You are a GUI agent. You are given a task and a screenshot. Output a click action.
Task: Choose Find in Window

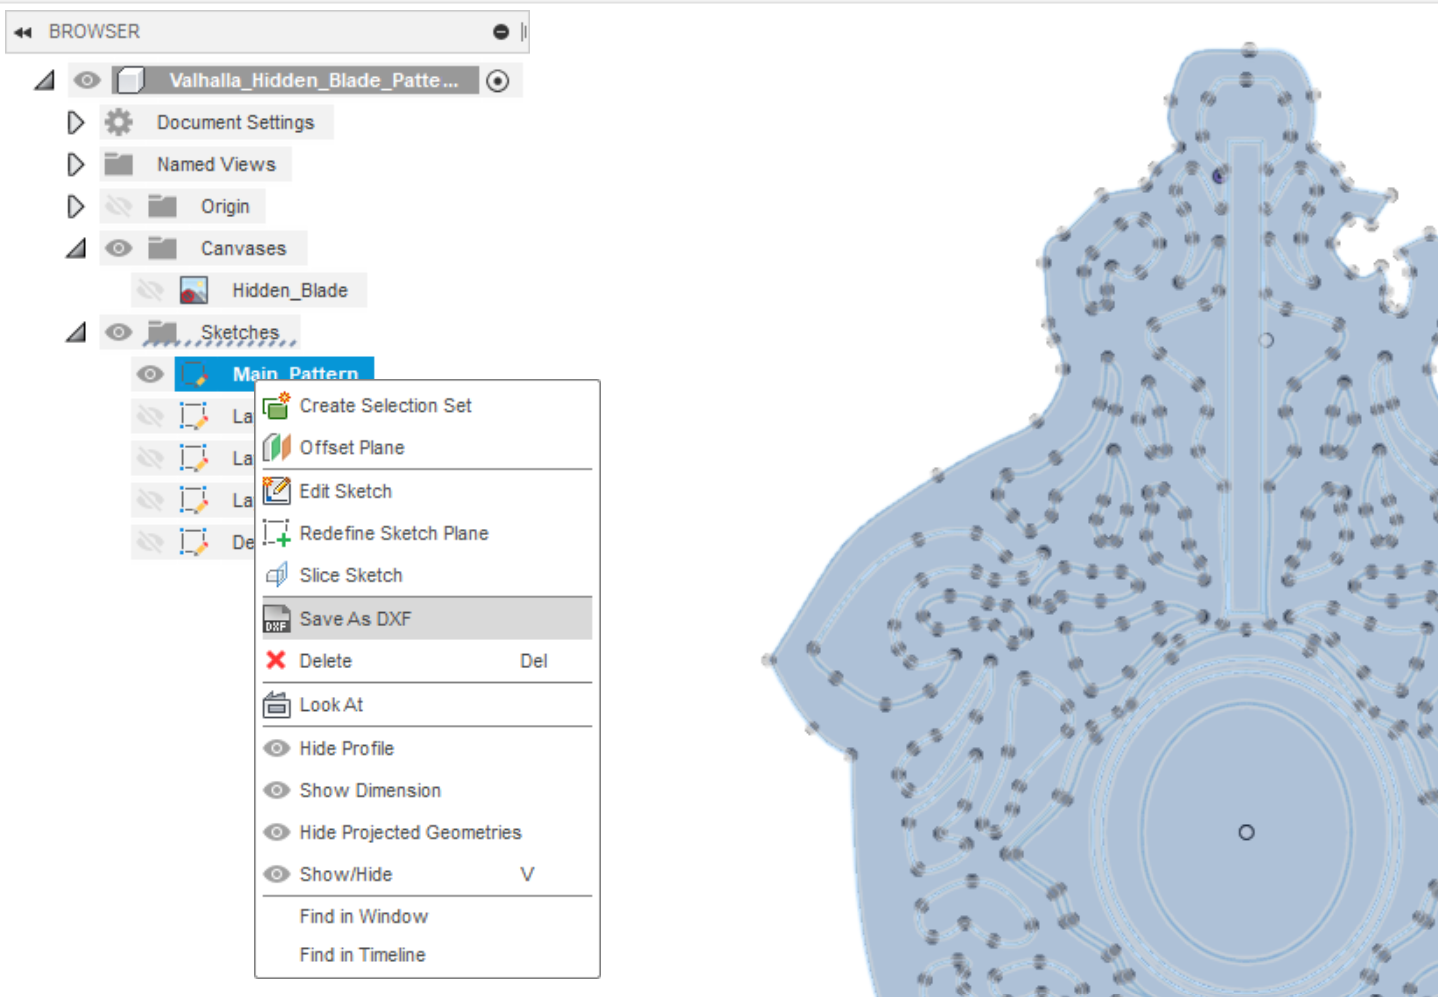427,916
